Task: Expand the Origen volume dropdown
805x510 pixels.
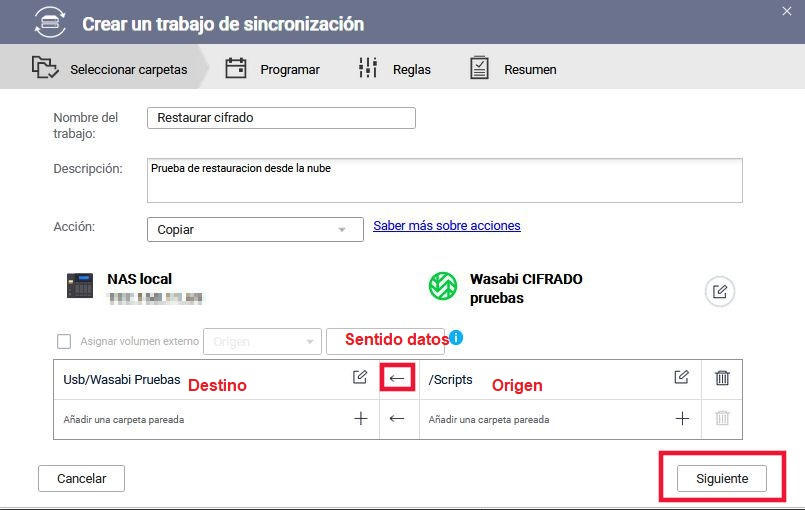Action: [x=262, y=341]
